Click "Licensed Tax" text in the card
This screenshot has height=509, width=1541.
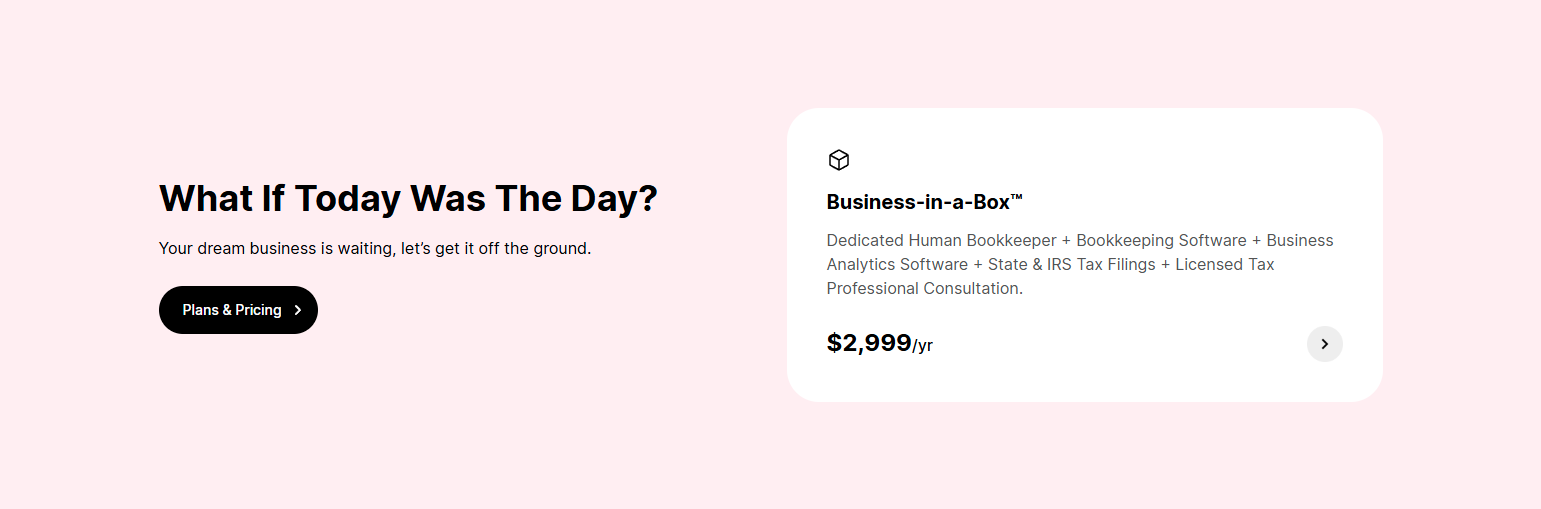pyautogui.click(x=1224, y=265)
